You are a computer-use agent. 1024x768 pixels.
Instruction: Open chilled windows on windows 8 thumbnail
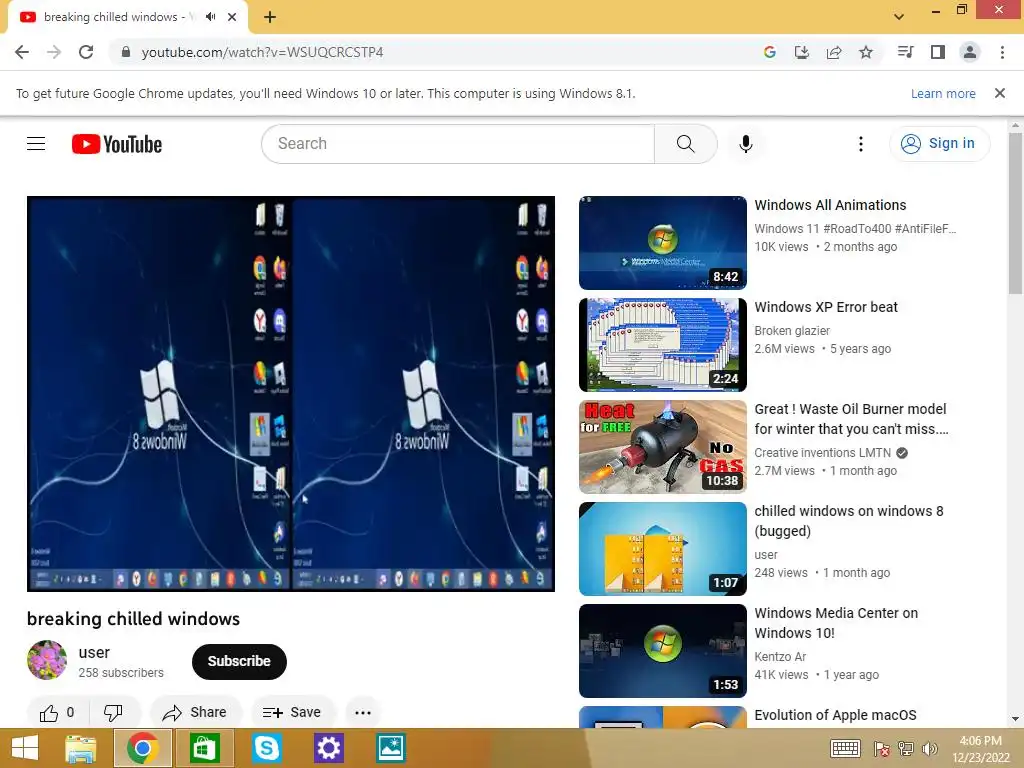[x=662, y=549]
